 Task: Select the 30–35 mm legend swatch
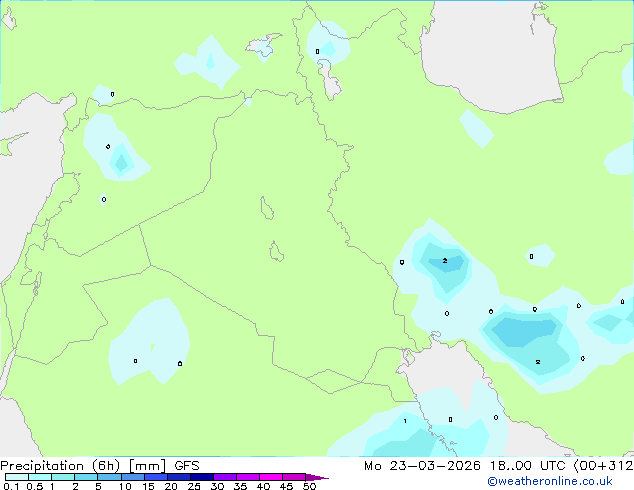click(225, 477)
